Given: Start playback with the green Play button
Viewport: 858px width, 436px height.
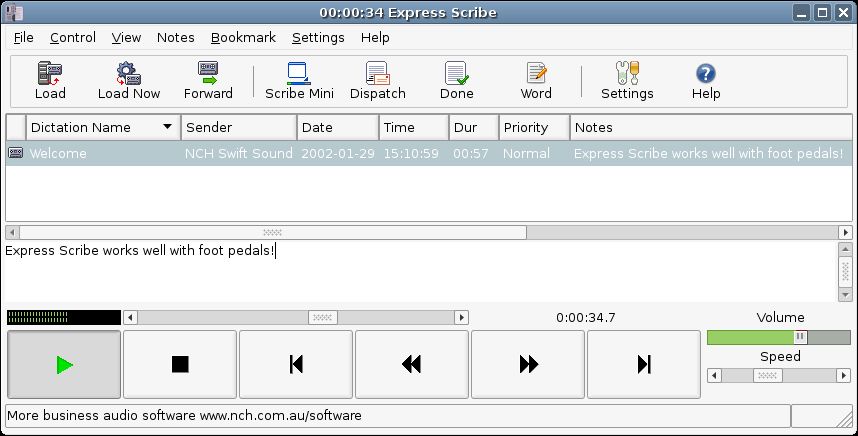Looking at the screenshot, I should (64, 364).
